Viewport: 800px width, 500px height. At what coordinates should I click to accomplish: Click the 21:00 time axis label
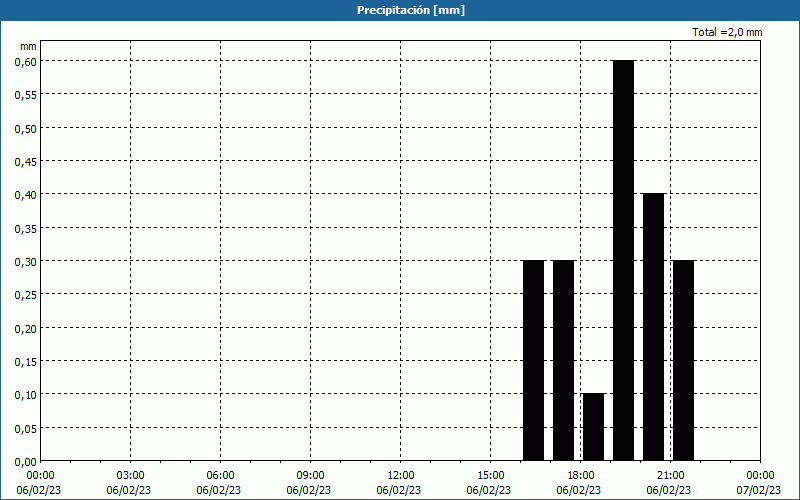click(670, 476)
